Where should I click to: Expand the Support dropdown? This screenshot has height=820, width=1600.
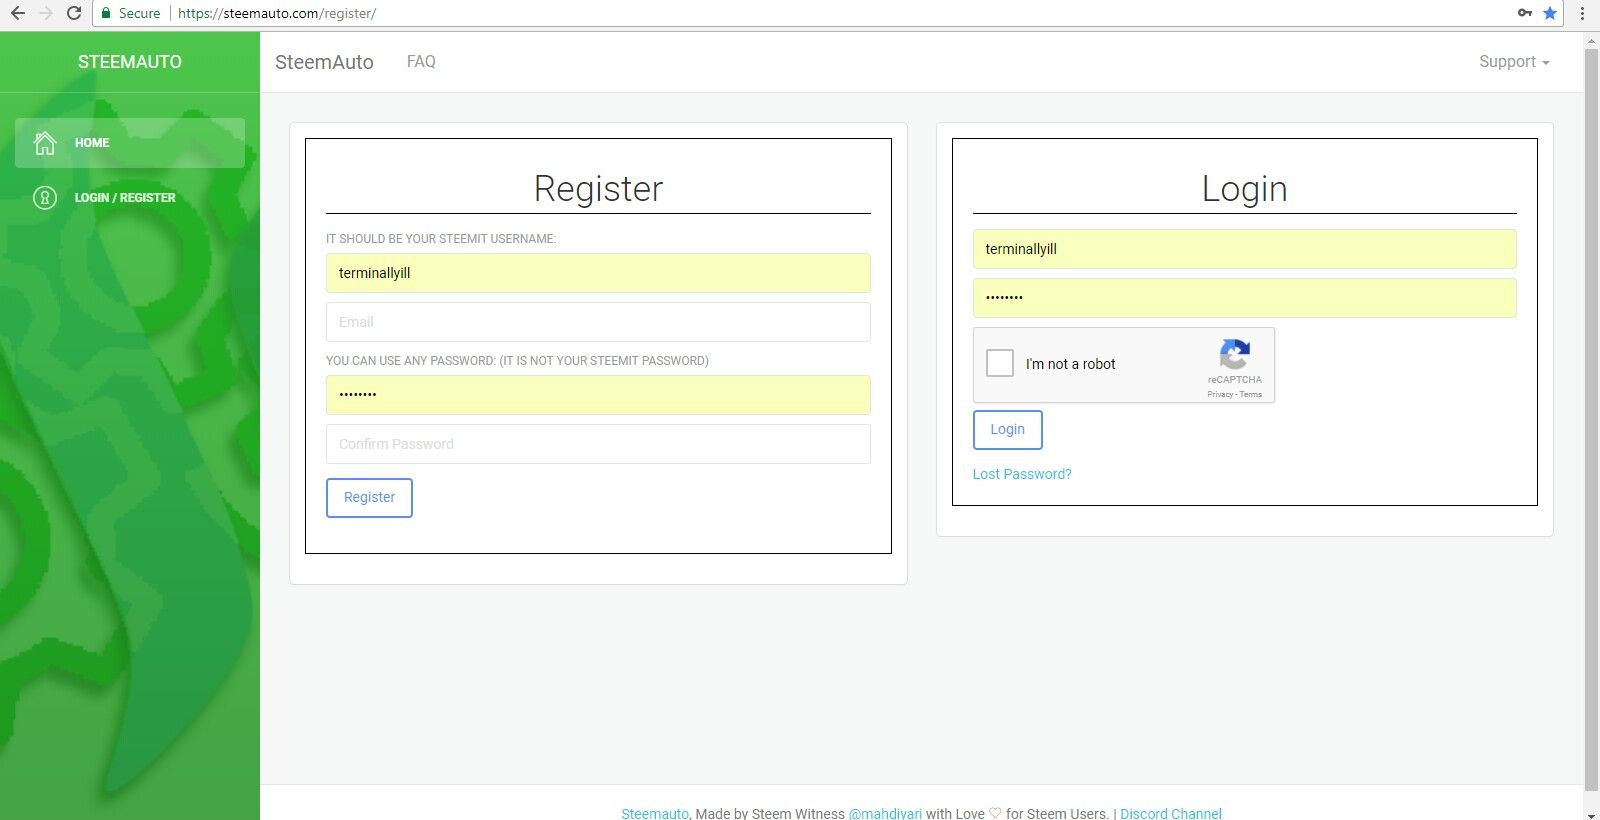pyautogui.click(x=1514, y=61)
